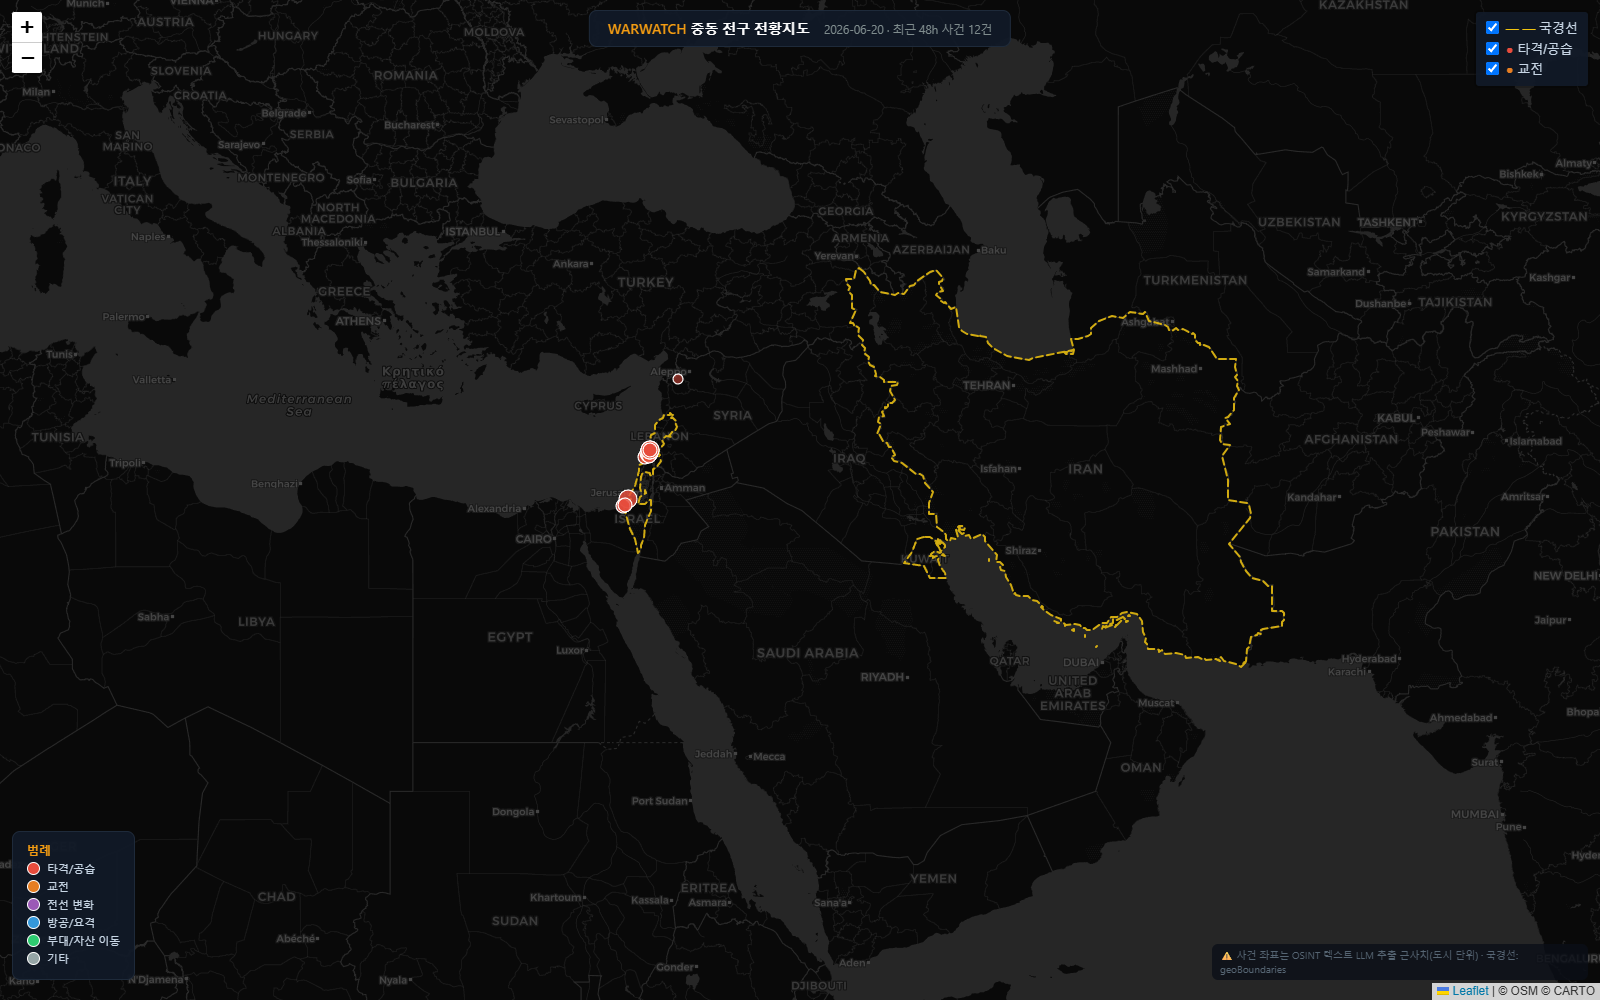Click the CYPRUS label on map

click(598, 406)
